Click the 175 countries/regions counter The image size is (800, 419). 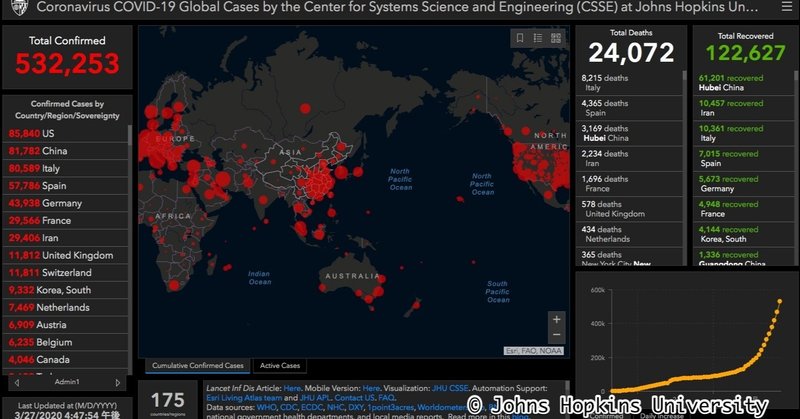coord(168,401)
